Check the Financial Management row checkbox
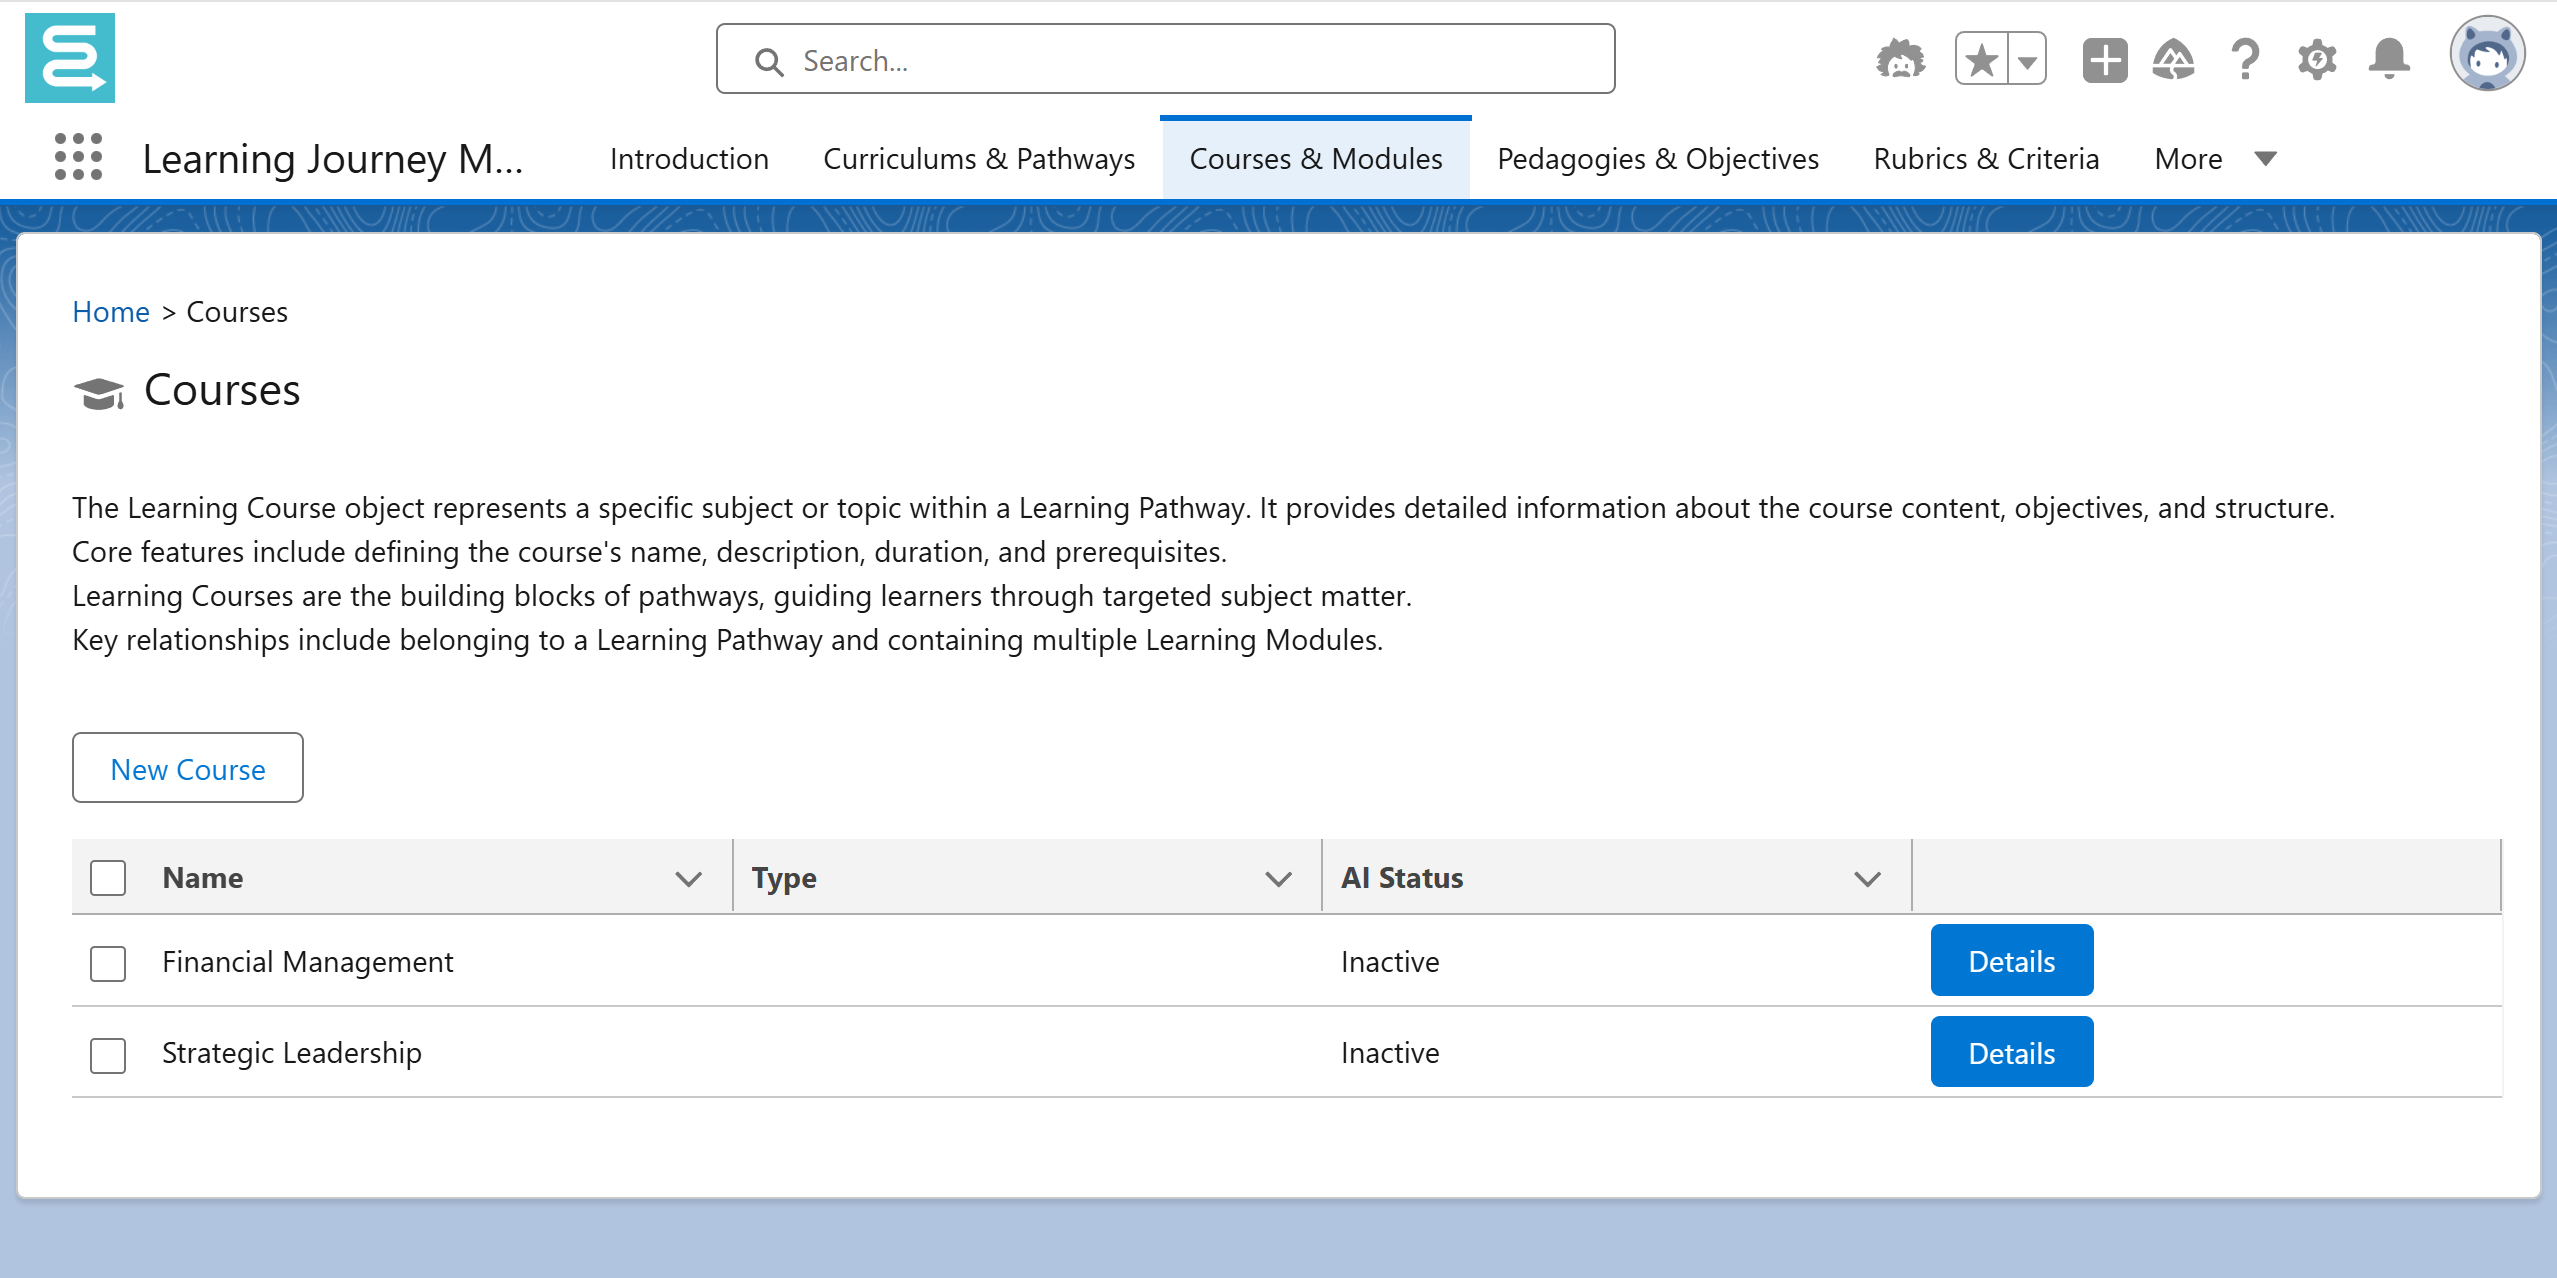Viewport: 2557px width, 1278px height. 108,963
